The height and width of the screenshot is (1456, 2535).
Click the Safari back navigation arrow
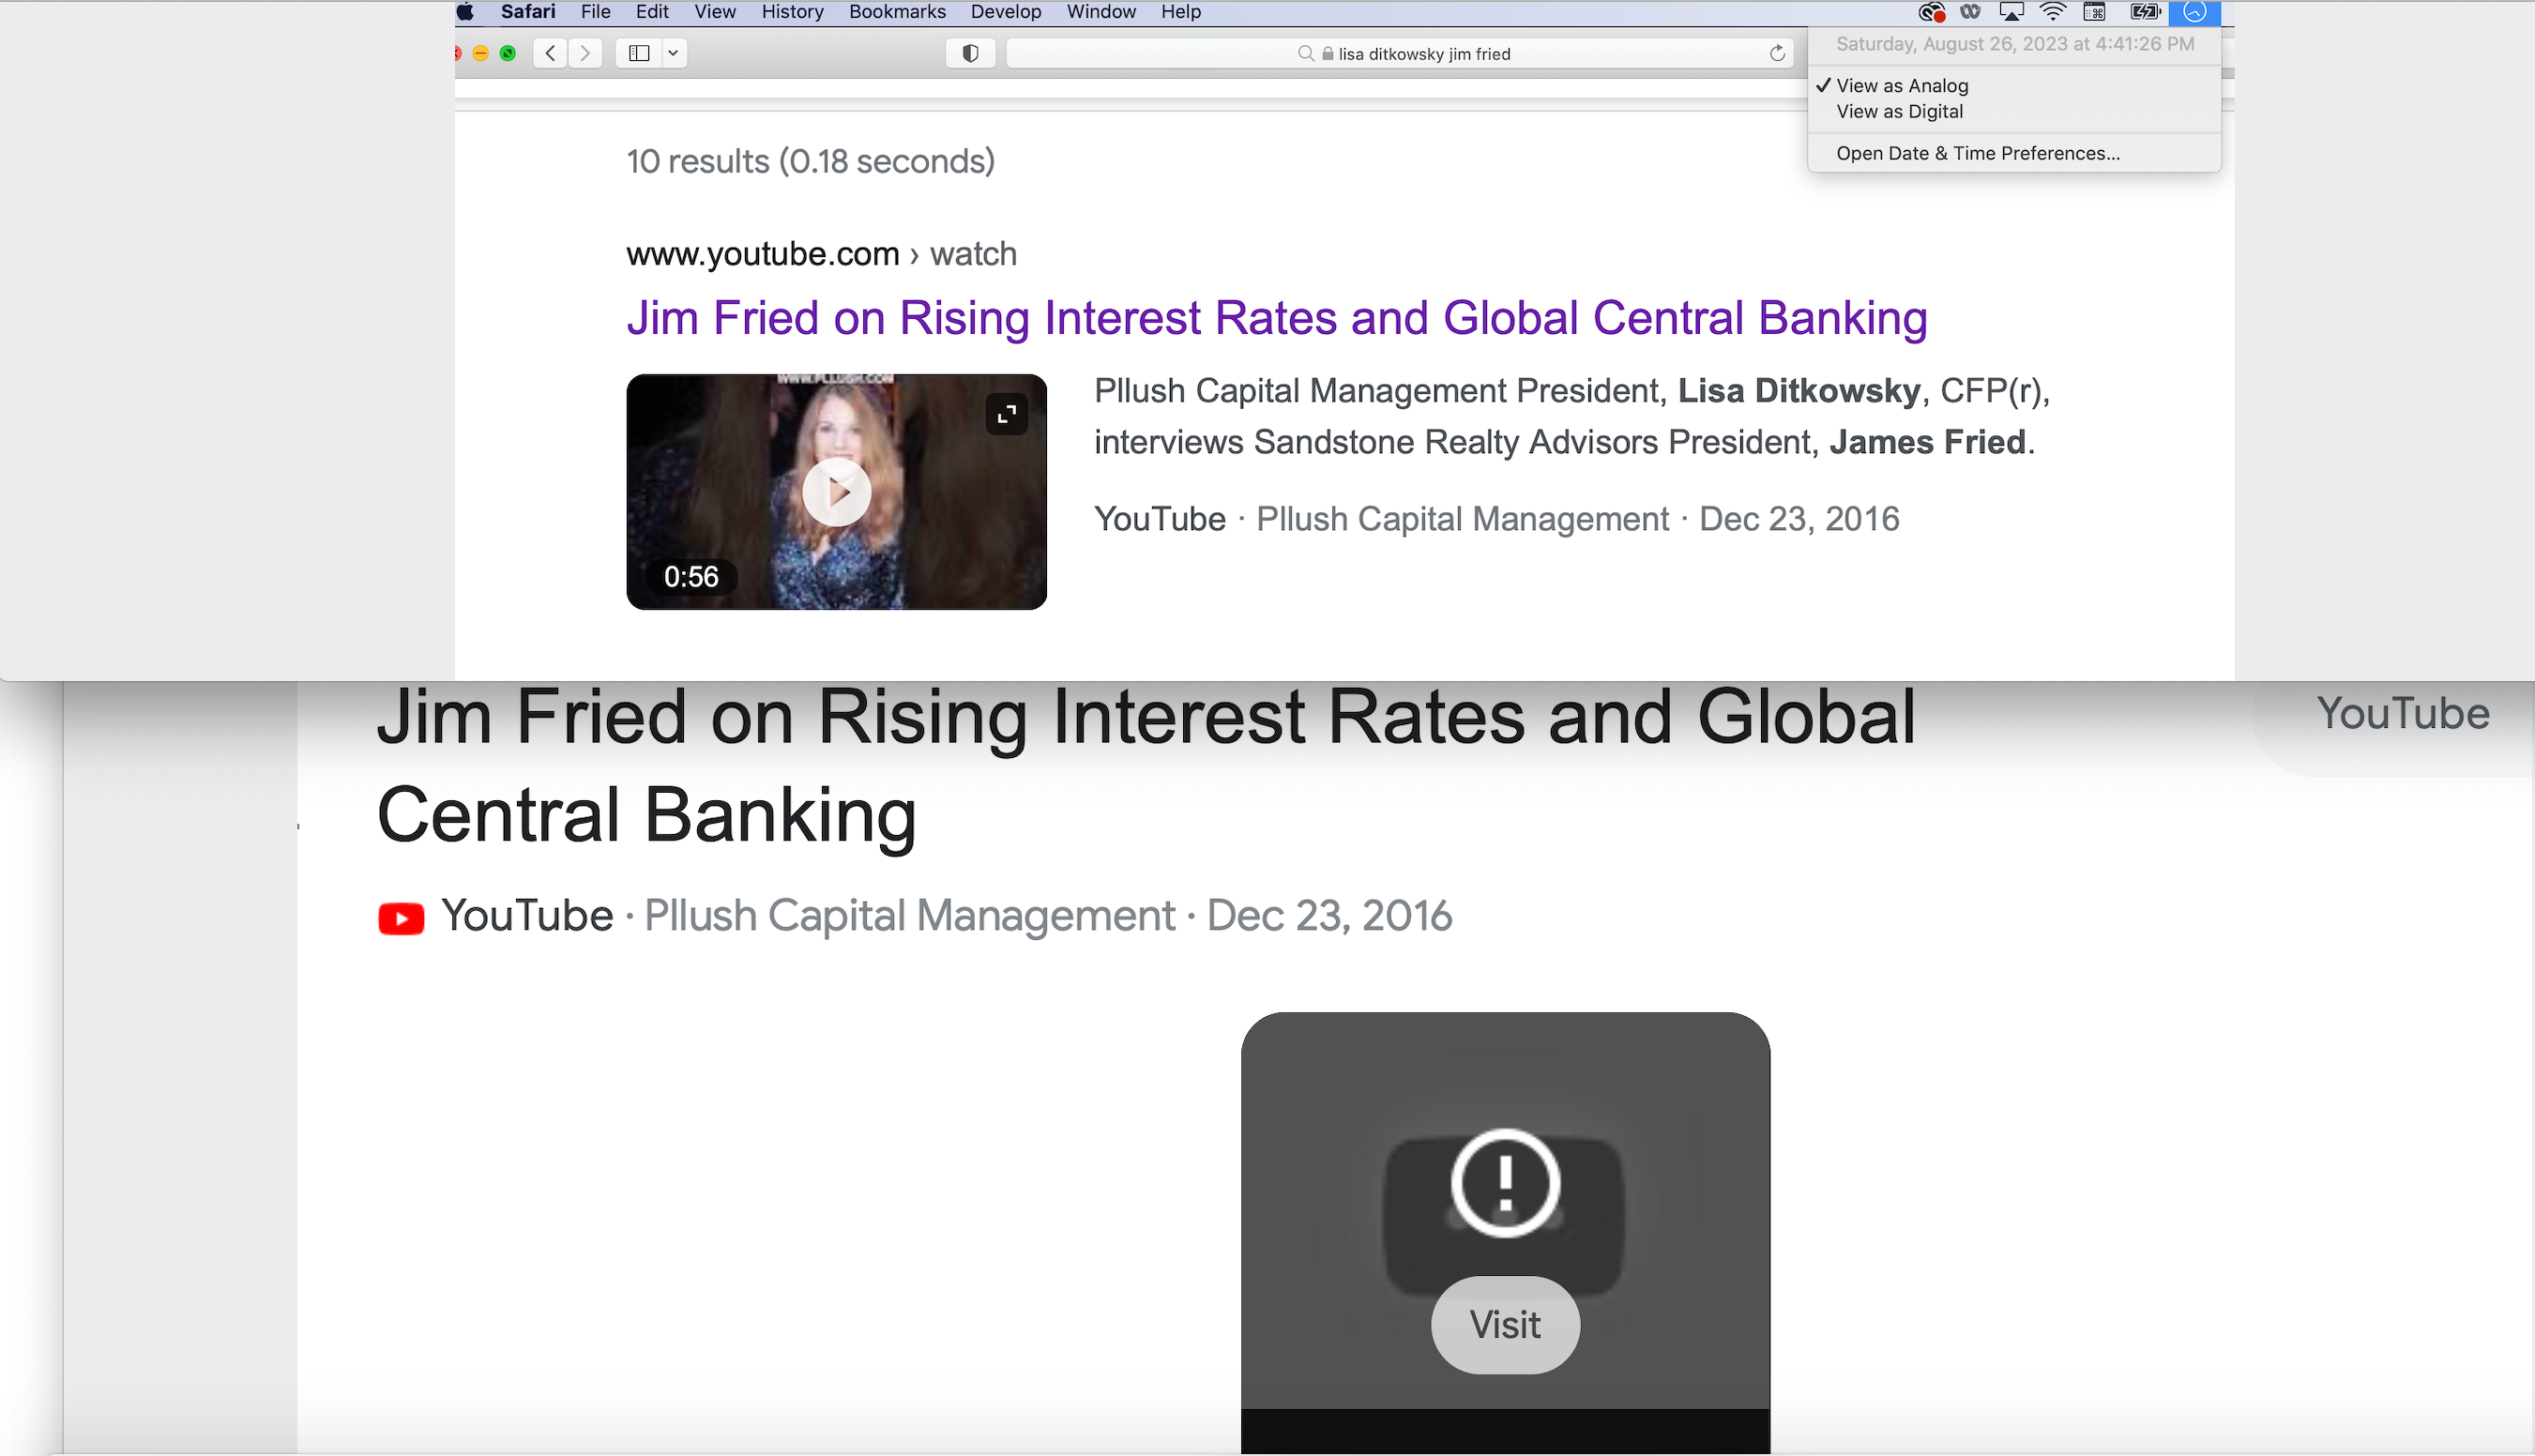[x=550, y=53]
